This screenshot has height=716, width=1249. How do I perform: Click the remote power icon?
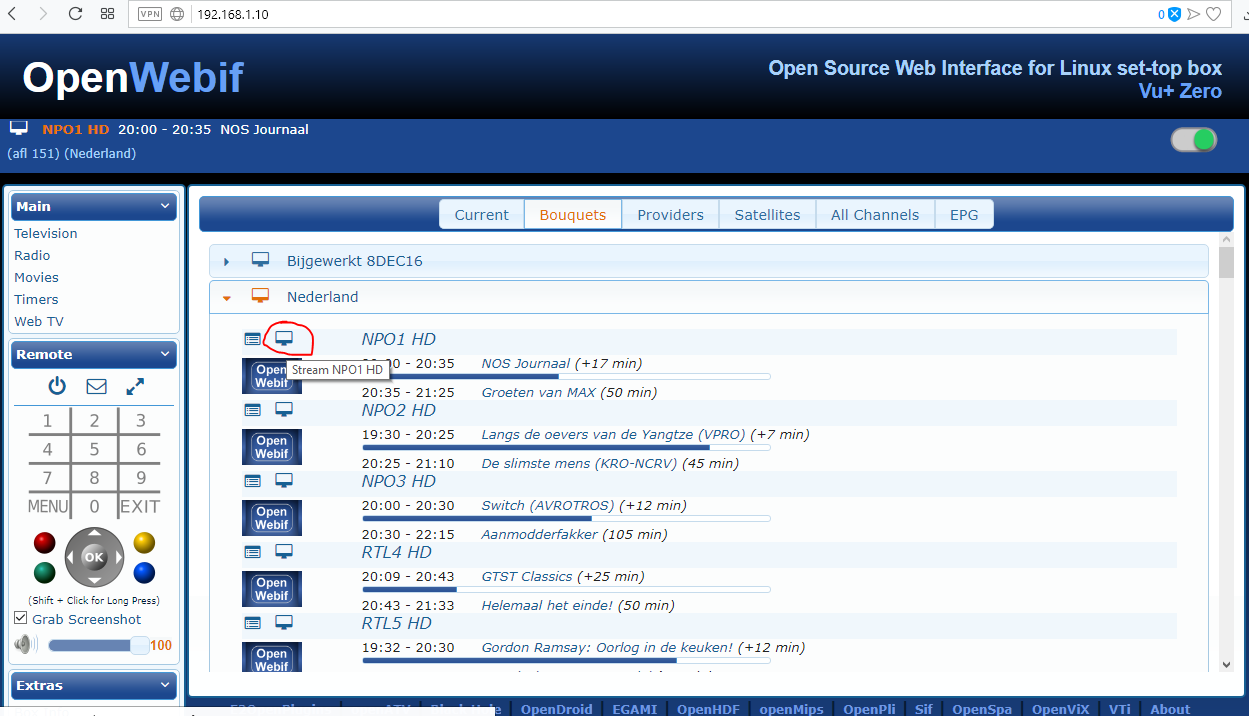tap(57, 386)
